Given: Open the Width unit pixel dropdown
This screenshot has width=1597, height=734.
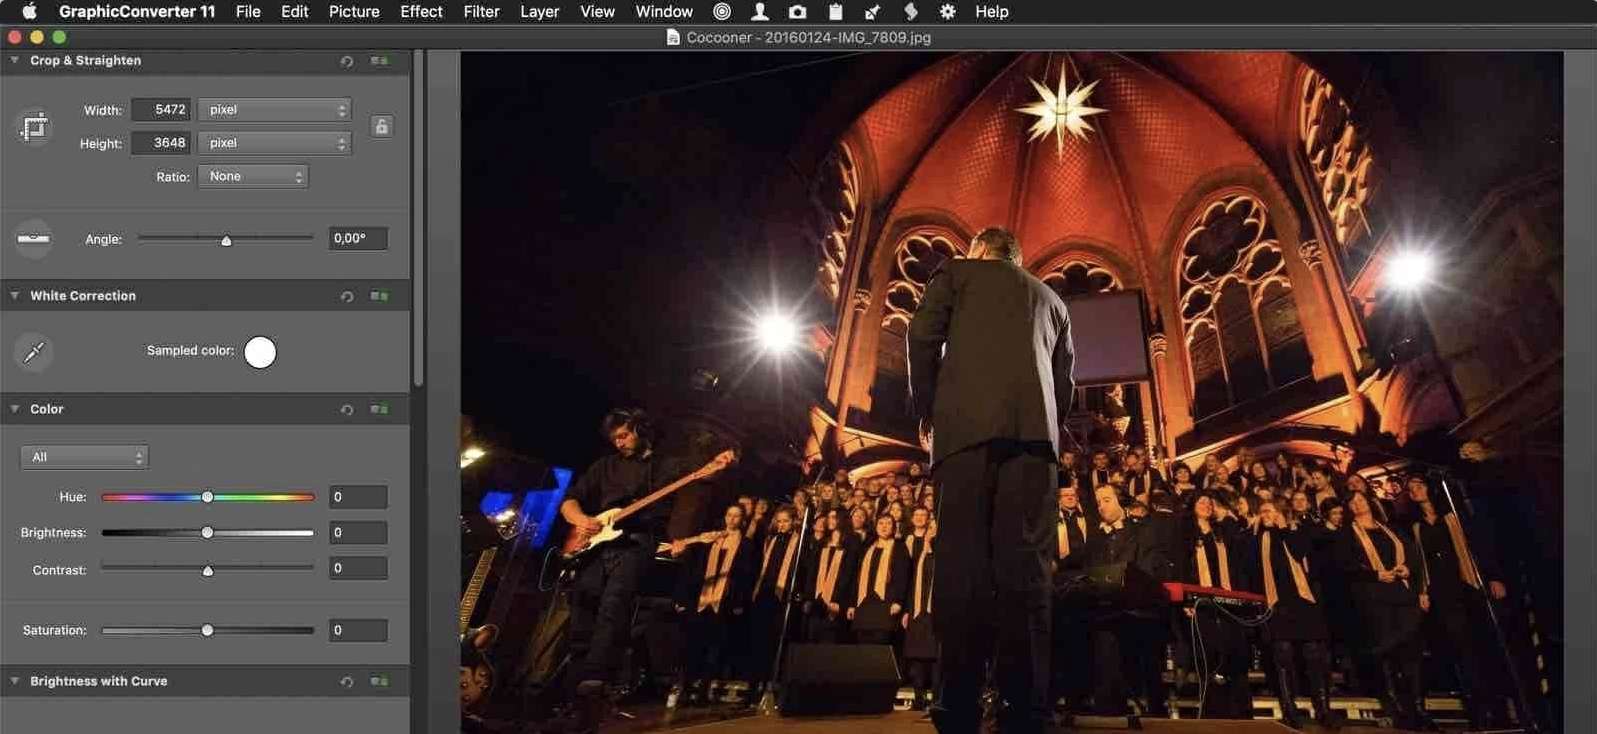Looking at the screenshot, I should tap(274, 110).
